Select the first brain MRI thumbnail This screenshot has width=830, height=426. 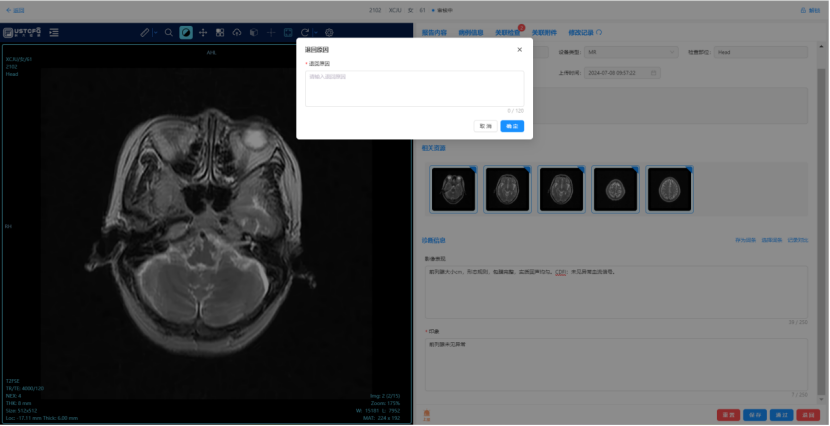click(x=453, y=188)
